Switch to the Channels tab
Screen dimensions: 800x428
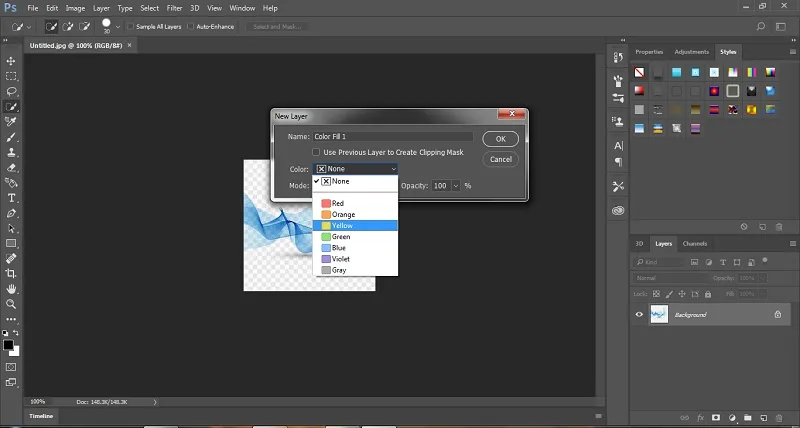click(694, 244)
